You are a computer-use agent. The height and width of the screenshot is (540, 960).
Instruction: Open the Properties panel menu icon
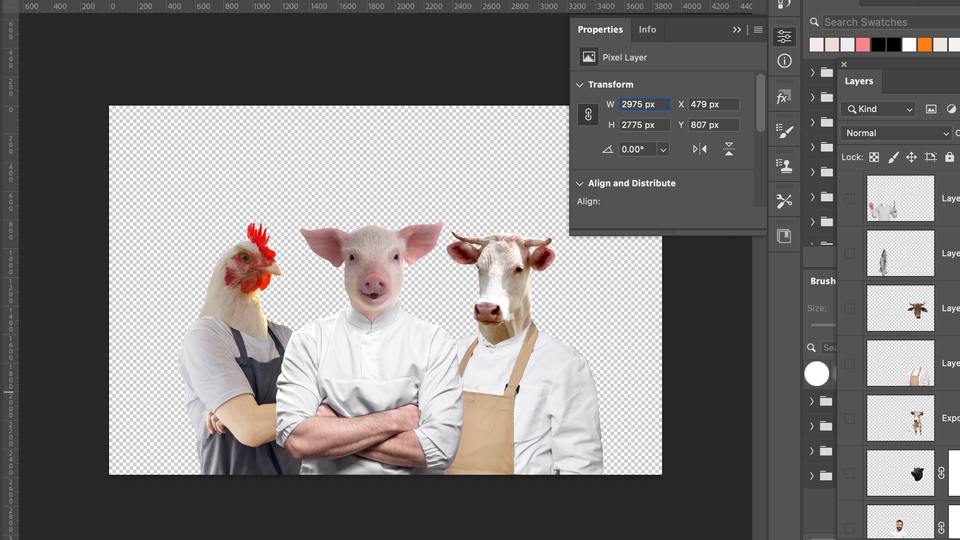pos(758,29)
